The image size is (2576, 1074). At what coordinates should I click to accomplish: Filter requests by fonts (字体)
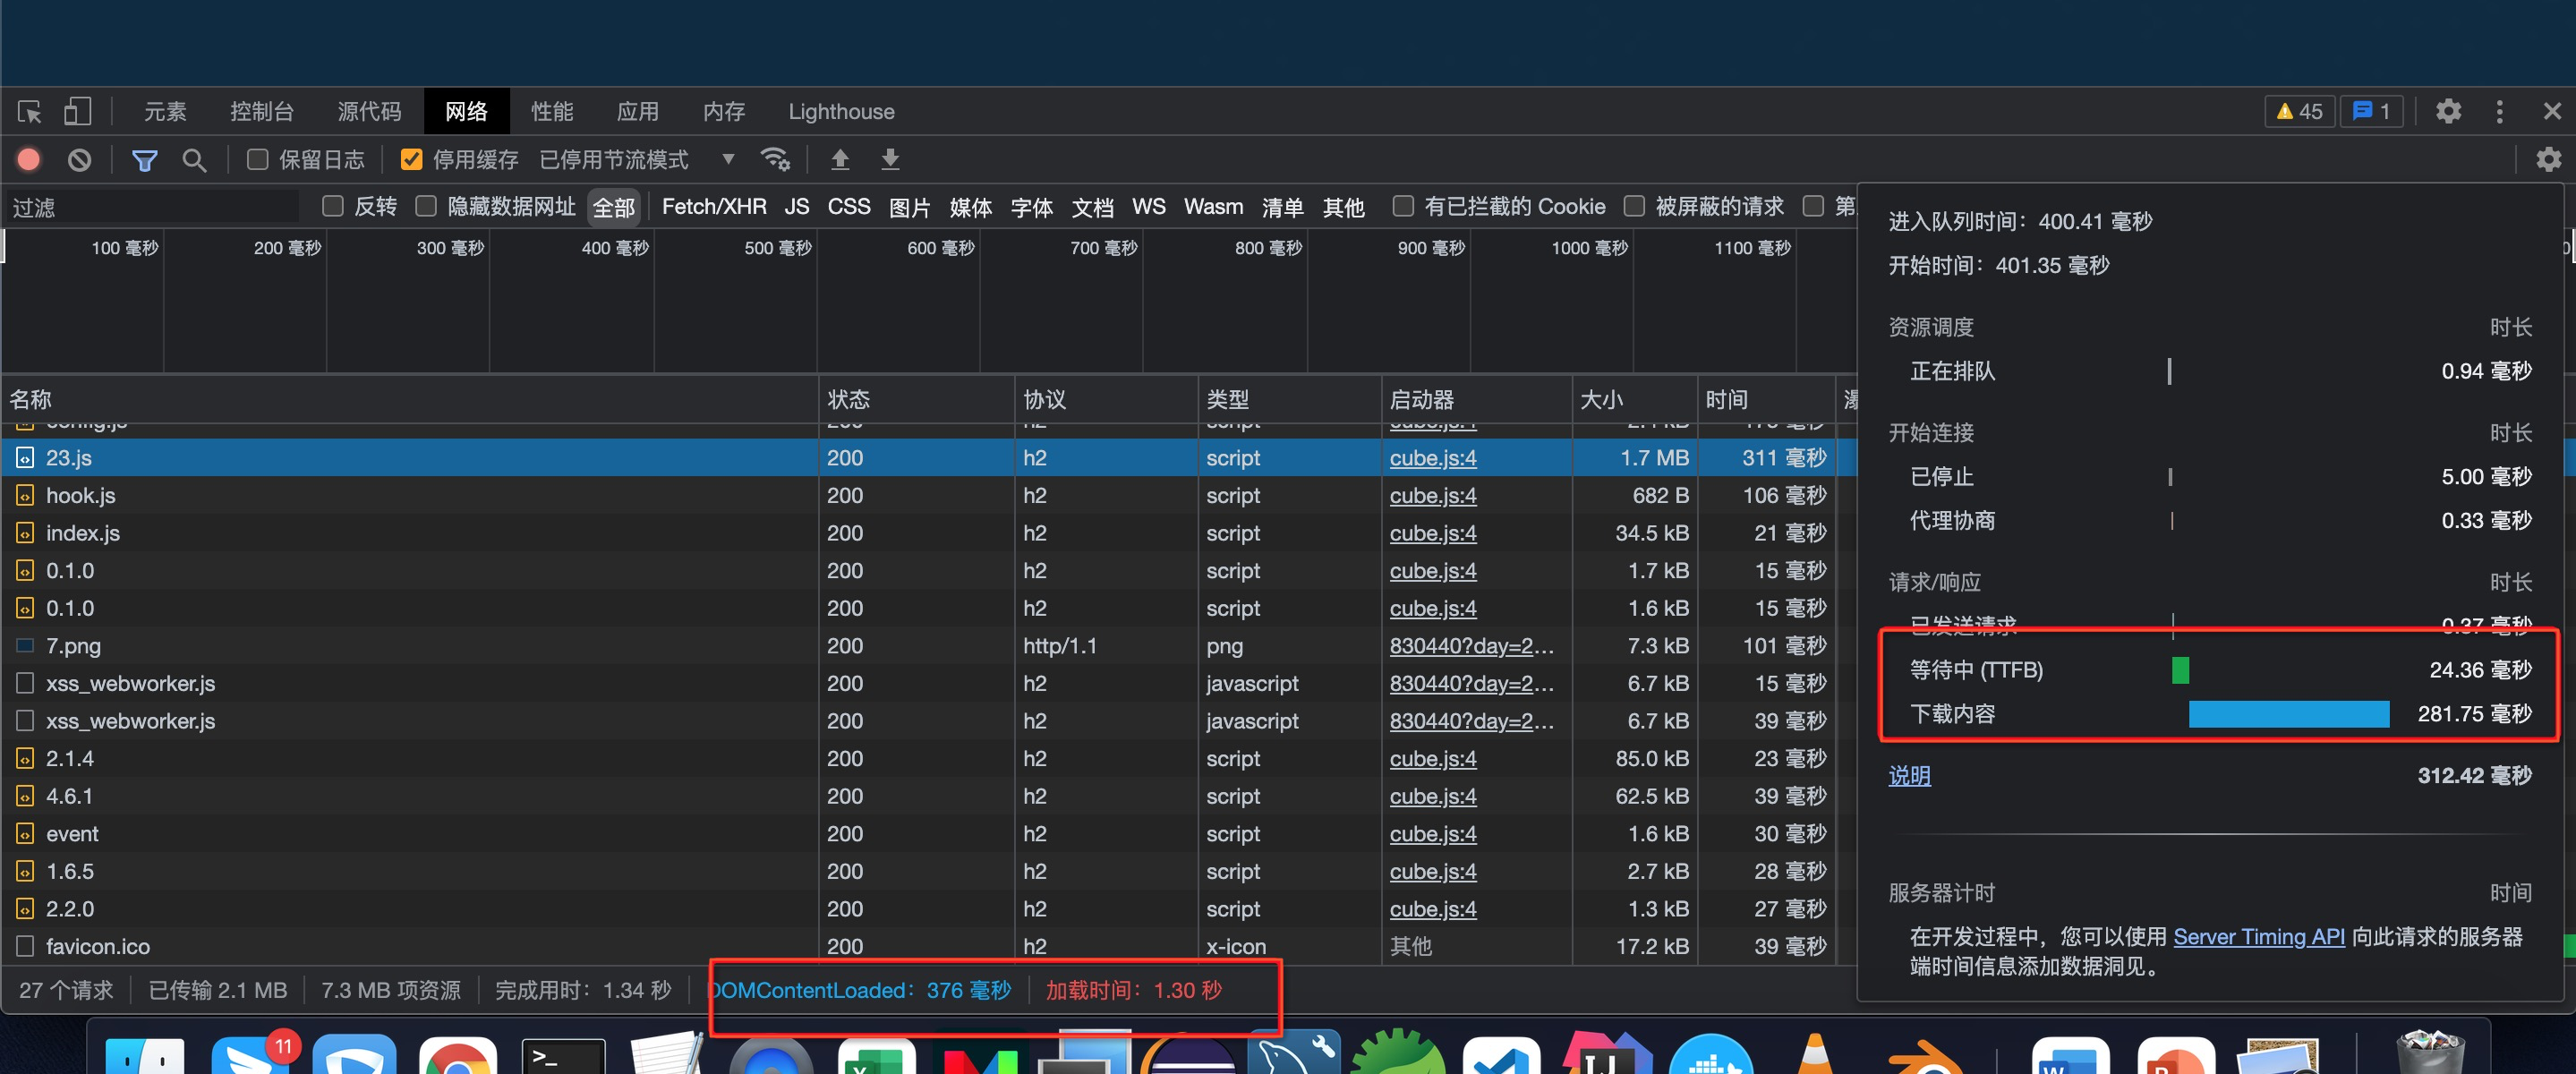1031,207
